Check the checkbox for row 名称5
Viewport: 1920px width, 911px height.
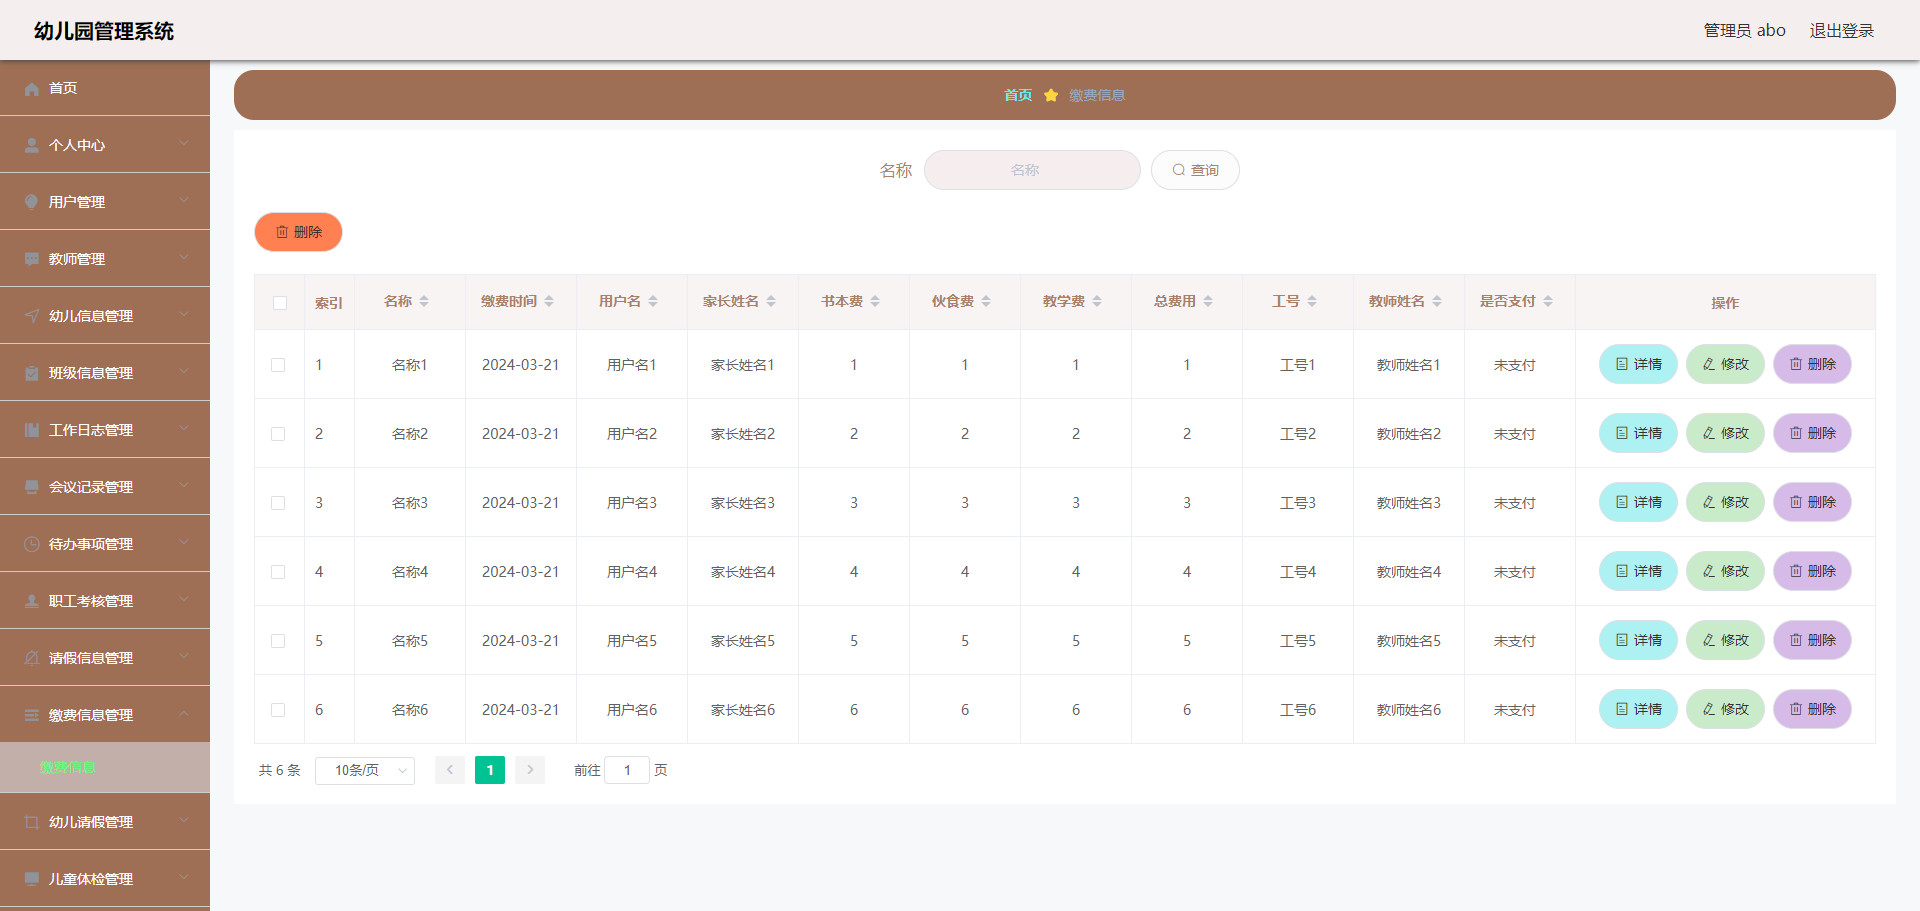tap(278, 641)
